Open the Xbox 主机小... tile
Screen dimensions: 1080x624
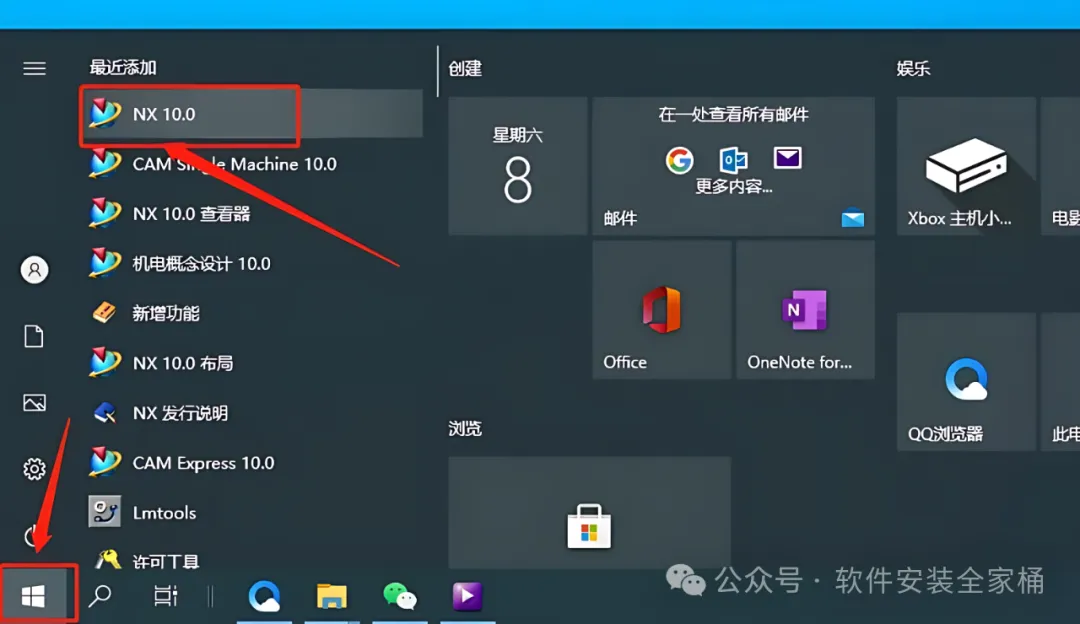[966, 166]
